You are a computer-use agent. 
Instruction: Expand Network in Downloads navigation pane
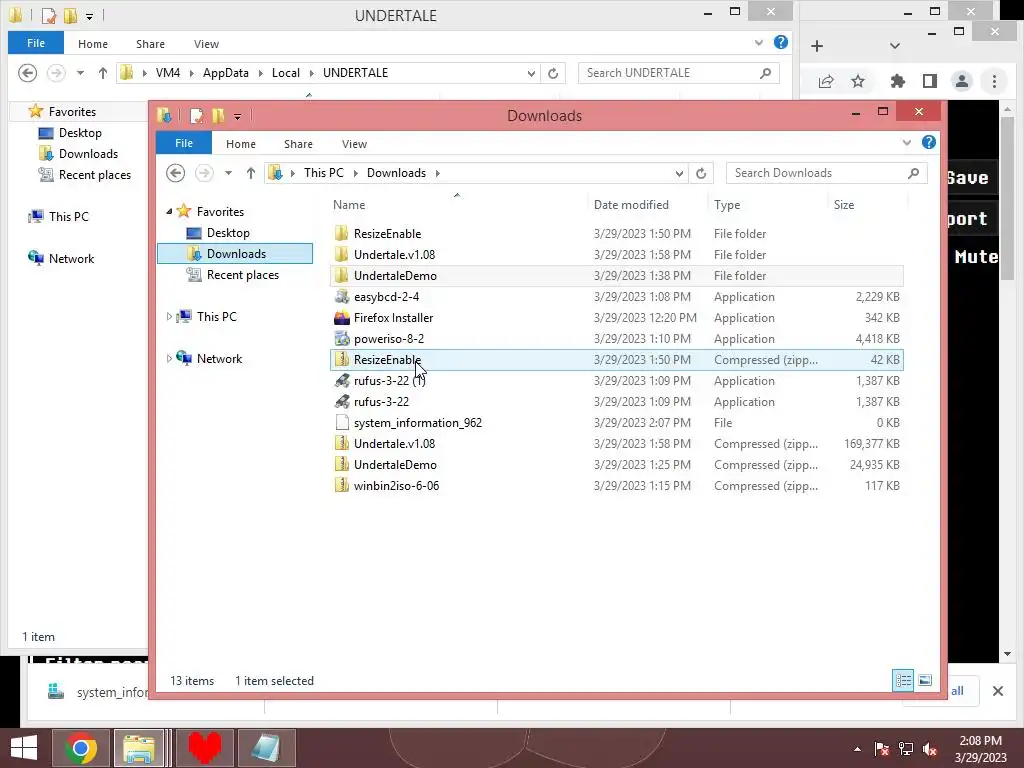click(x=169, y=359)
